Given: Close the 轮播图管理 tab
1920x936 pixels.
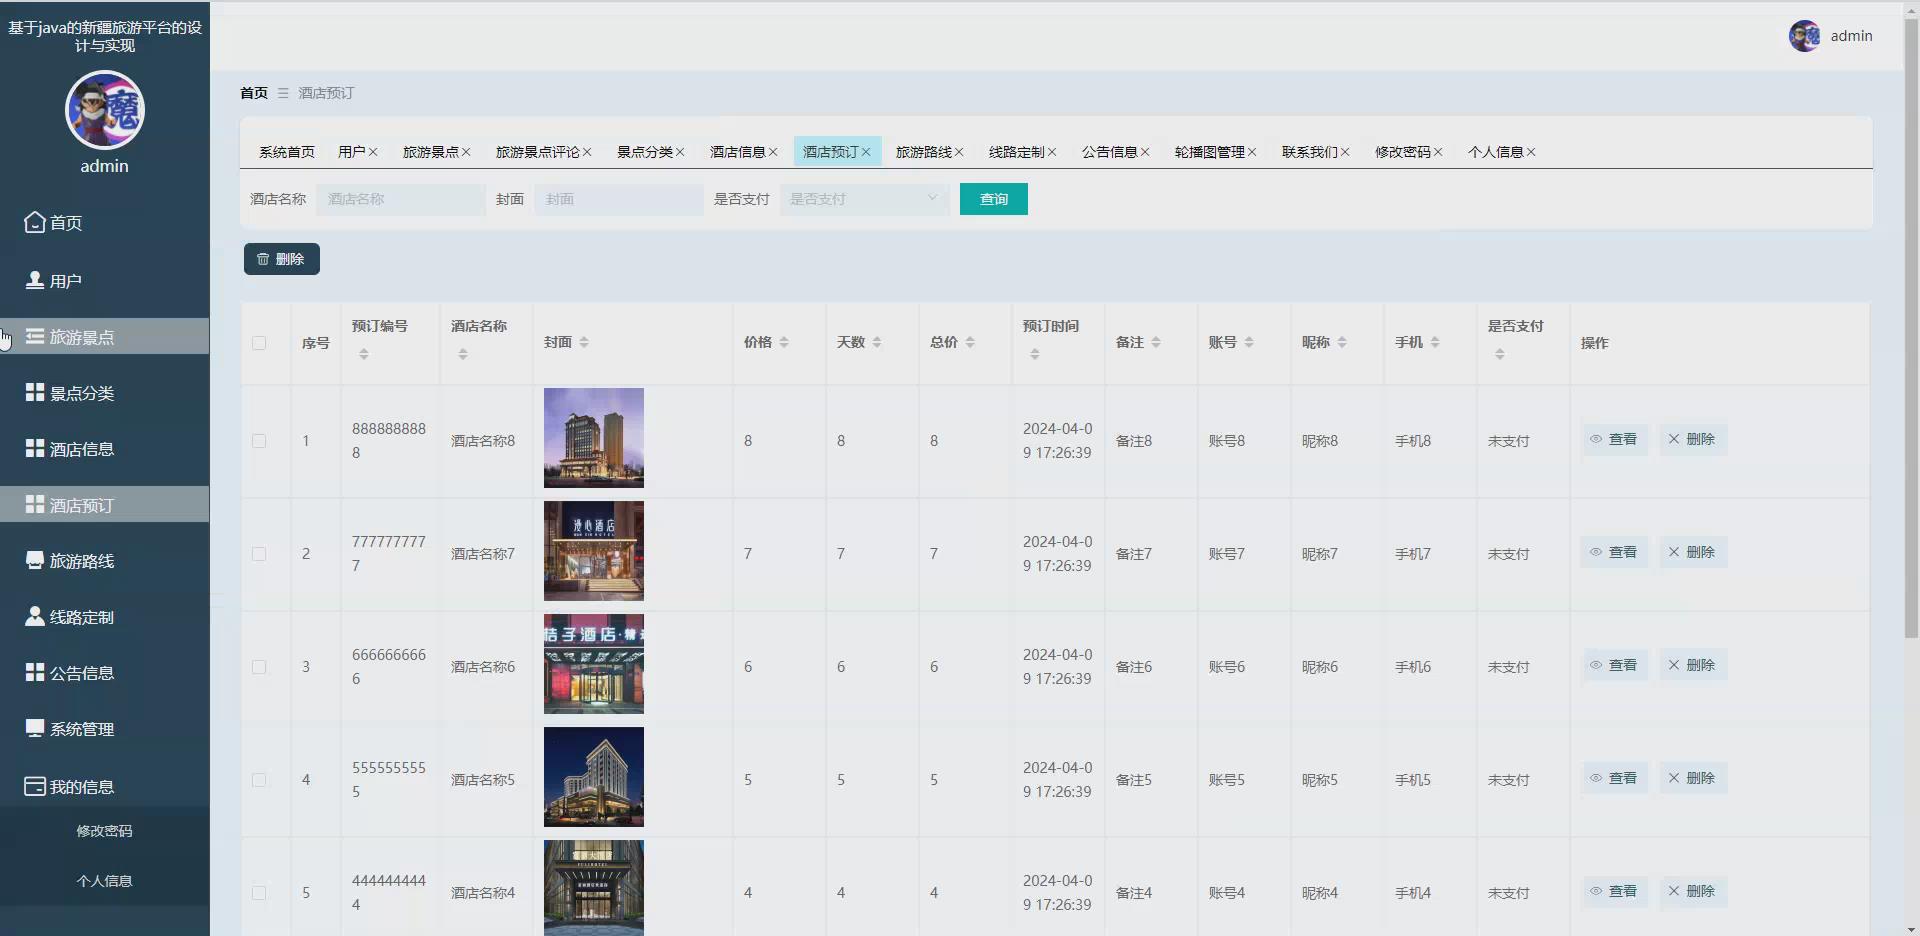Looking at the screenshot, I should coord(1252,152).
